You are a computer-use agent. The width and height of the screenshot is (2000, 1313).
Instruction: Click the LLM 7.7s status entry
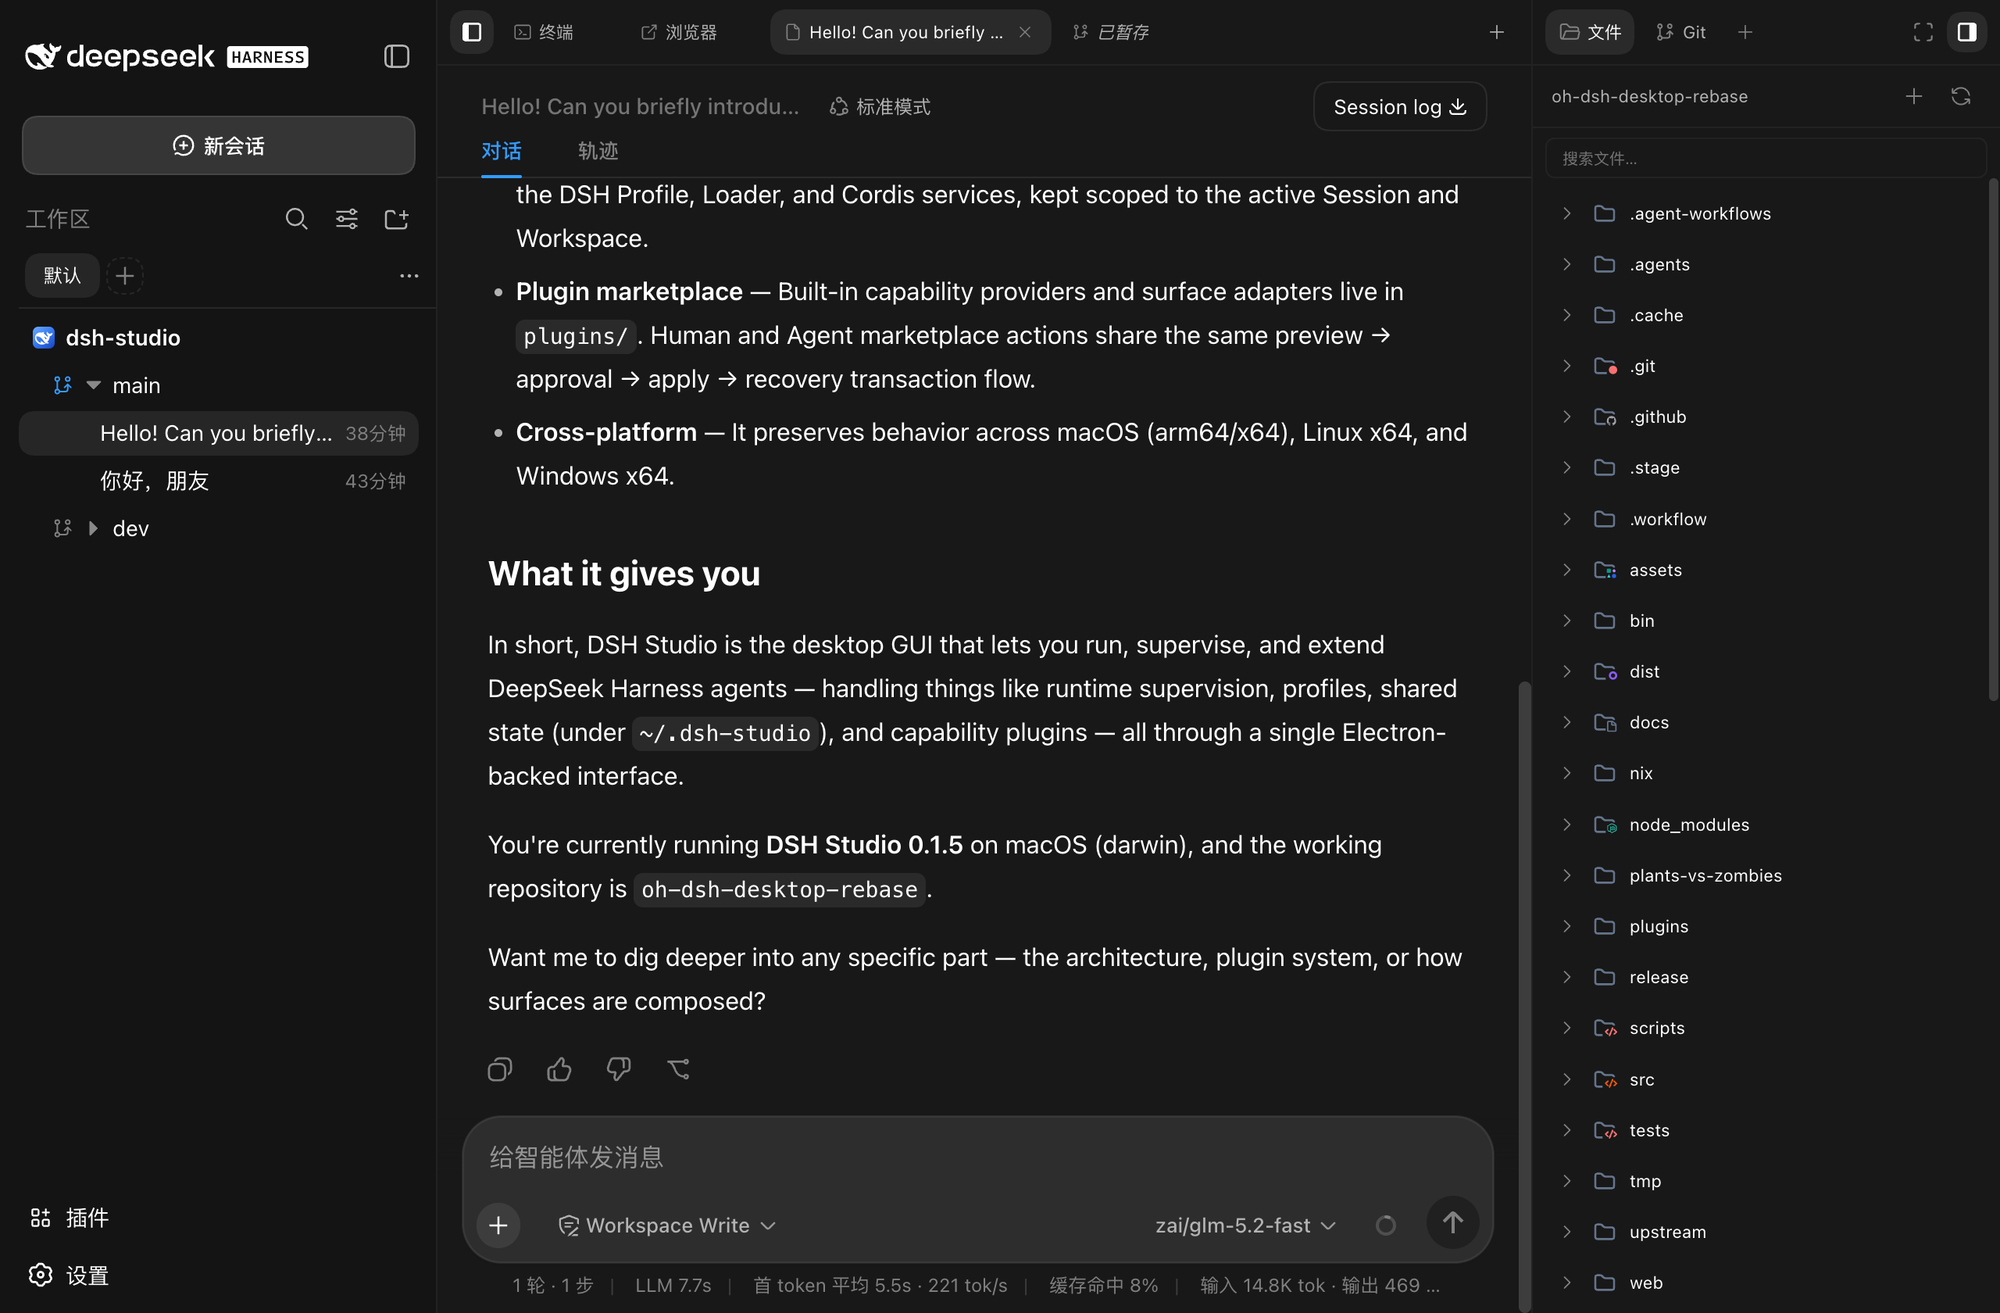(673, 1286)
